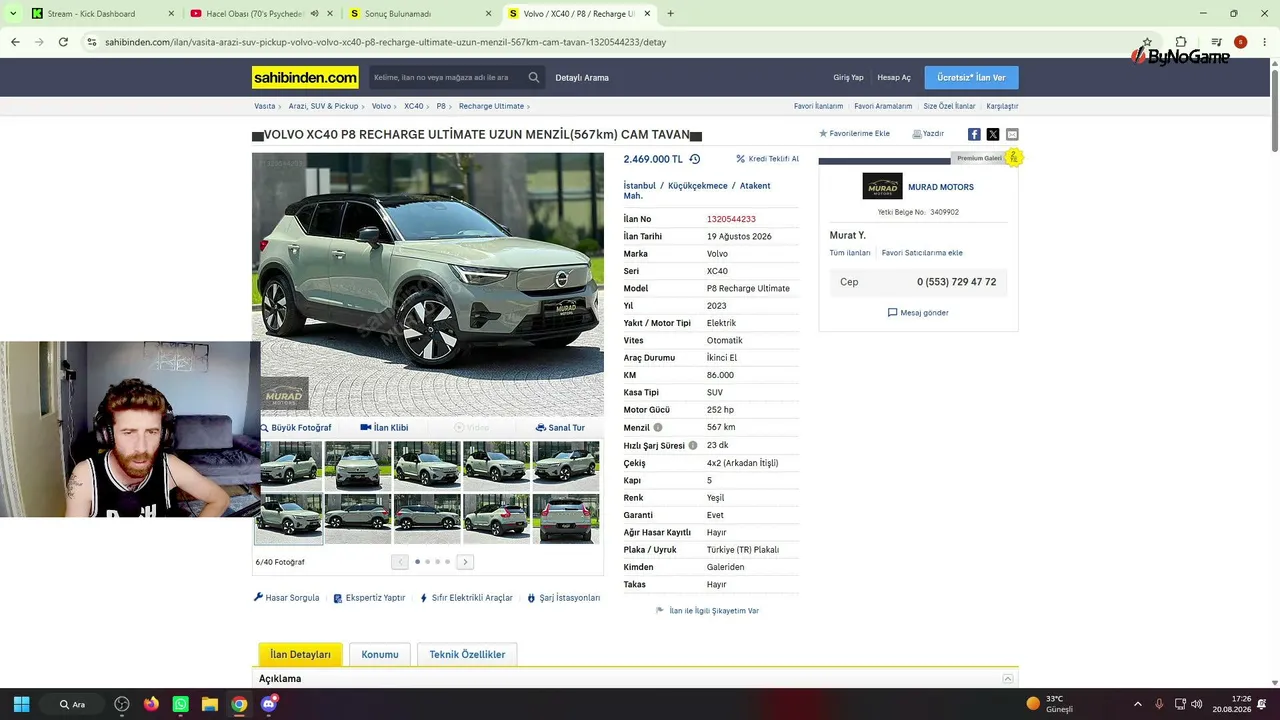Viewport: 1280px width, 720px height.
Task: Open the browser extensions puzzle icon
Action: (x=1181, y=42)
